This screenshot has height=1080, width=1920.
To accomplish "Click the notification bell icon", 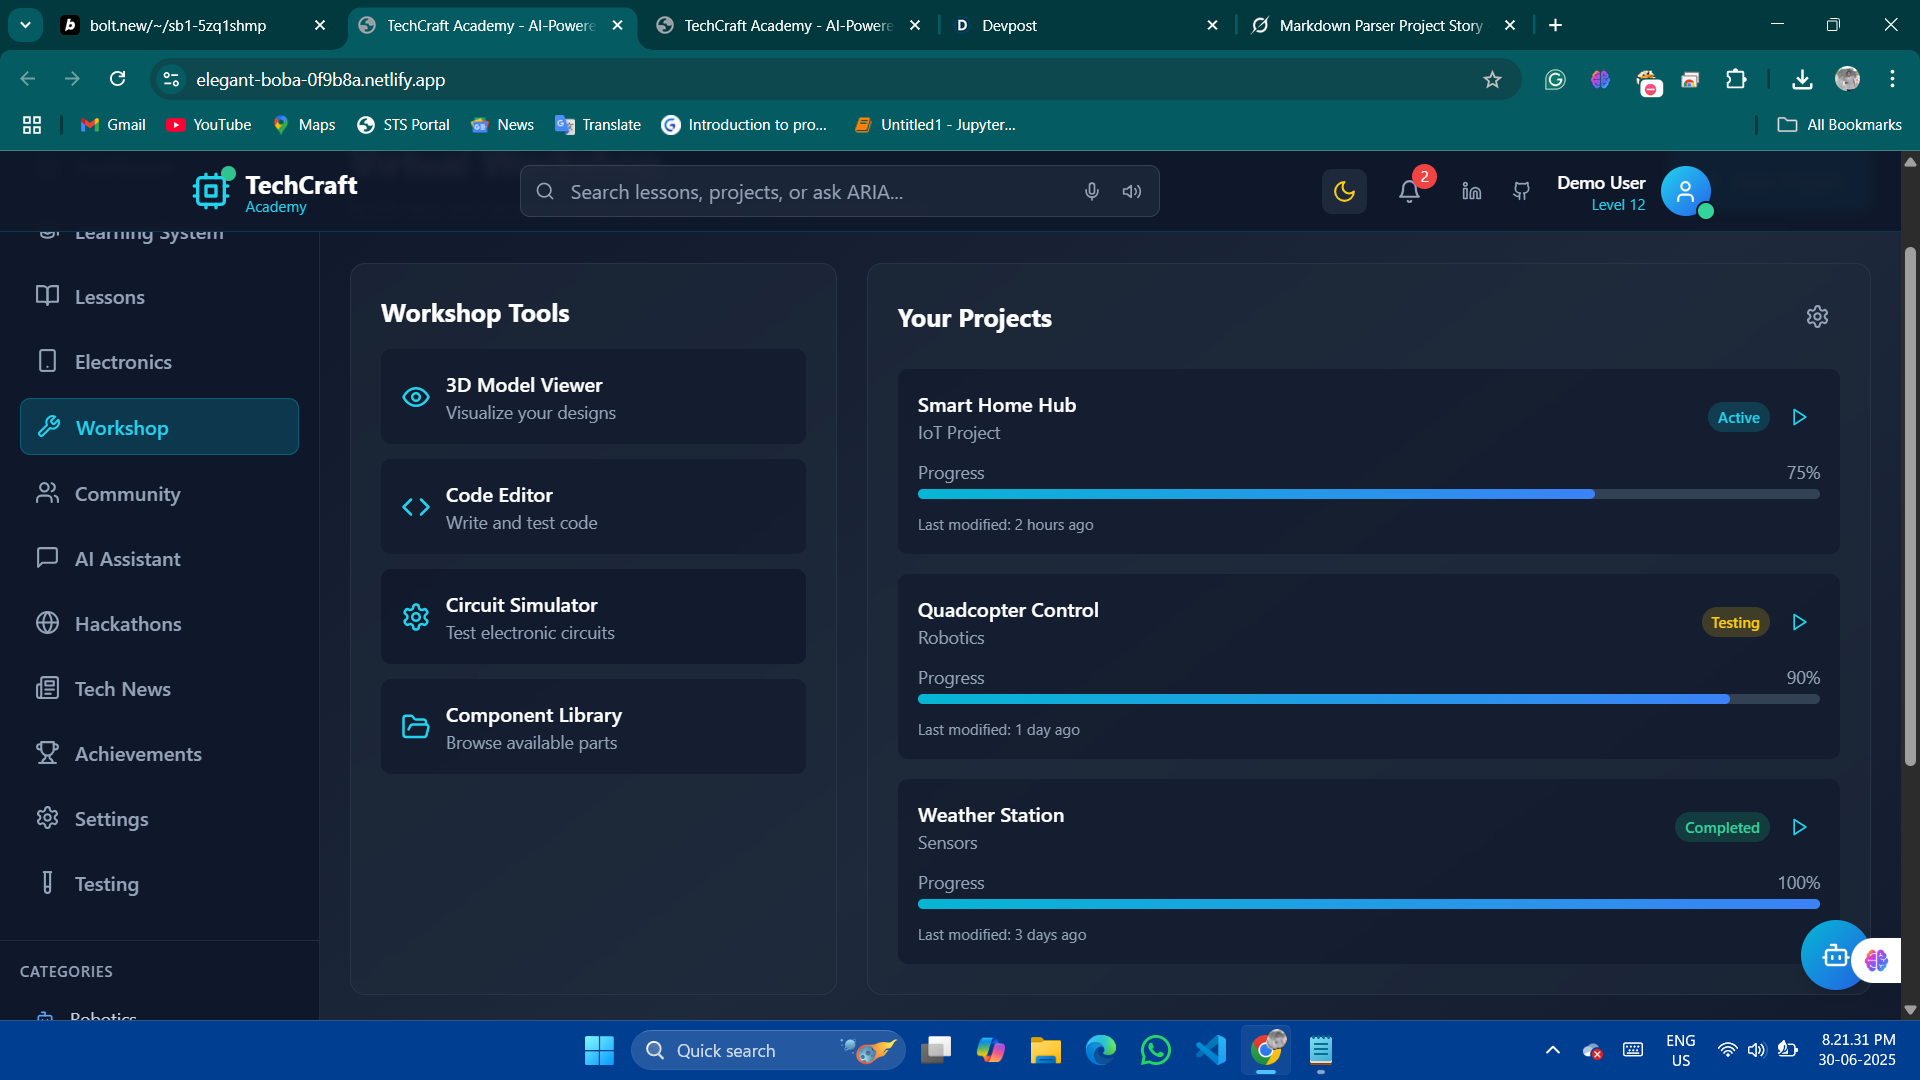I will (x=1409, y=191).
